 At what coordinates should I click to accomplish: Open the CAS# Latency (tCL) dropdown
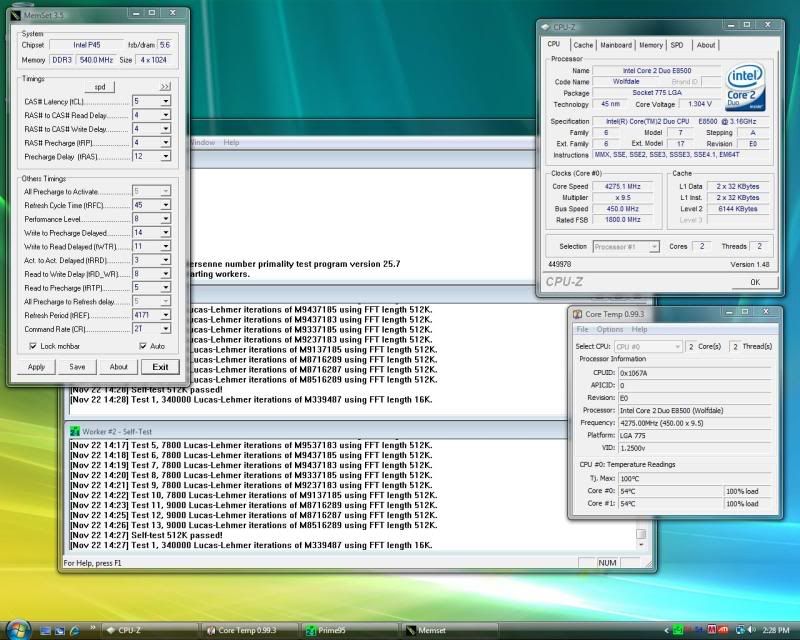click(166, 102)
